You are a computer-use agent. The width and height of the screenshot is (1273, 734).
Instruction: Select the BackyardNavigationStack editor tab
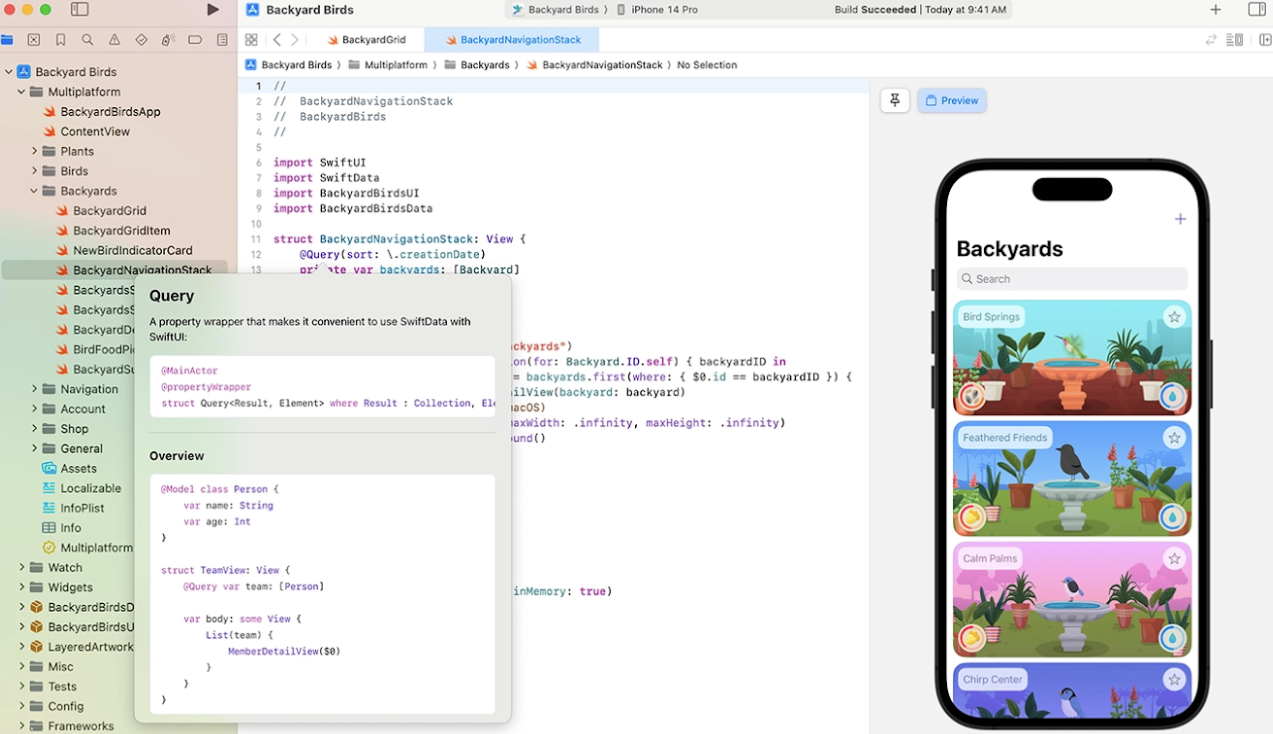coord(512,40)
